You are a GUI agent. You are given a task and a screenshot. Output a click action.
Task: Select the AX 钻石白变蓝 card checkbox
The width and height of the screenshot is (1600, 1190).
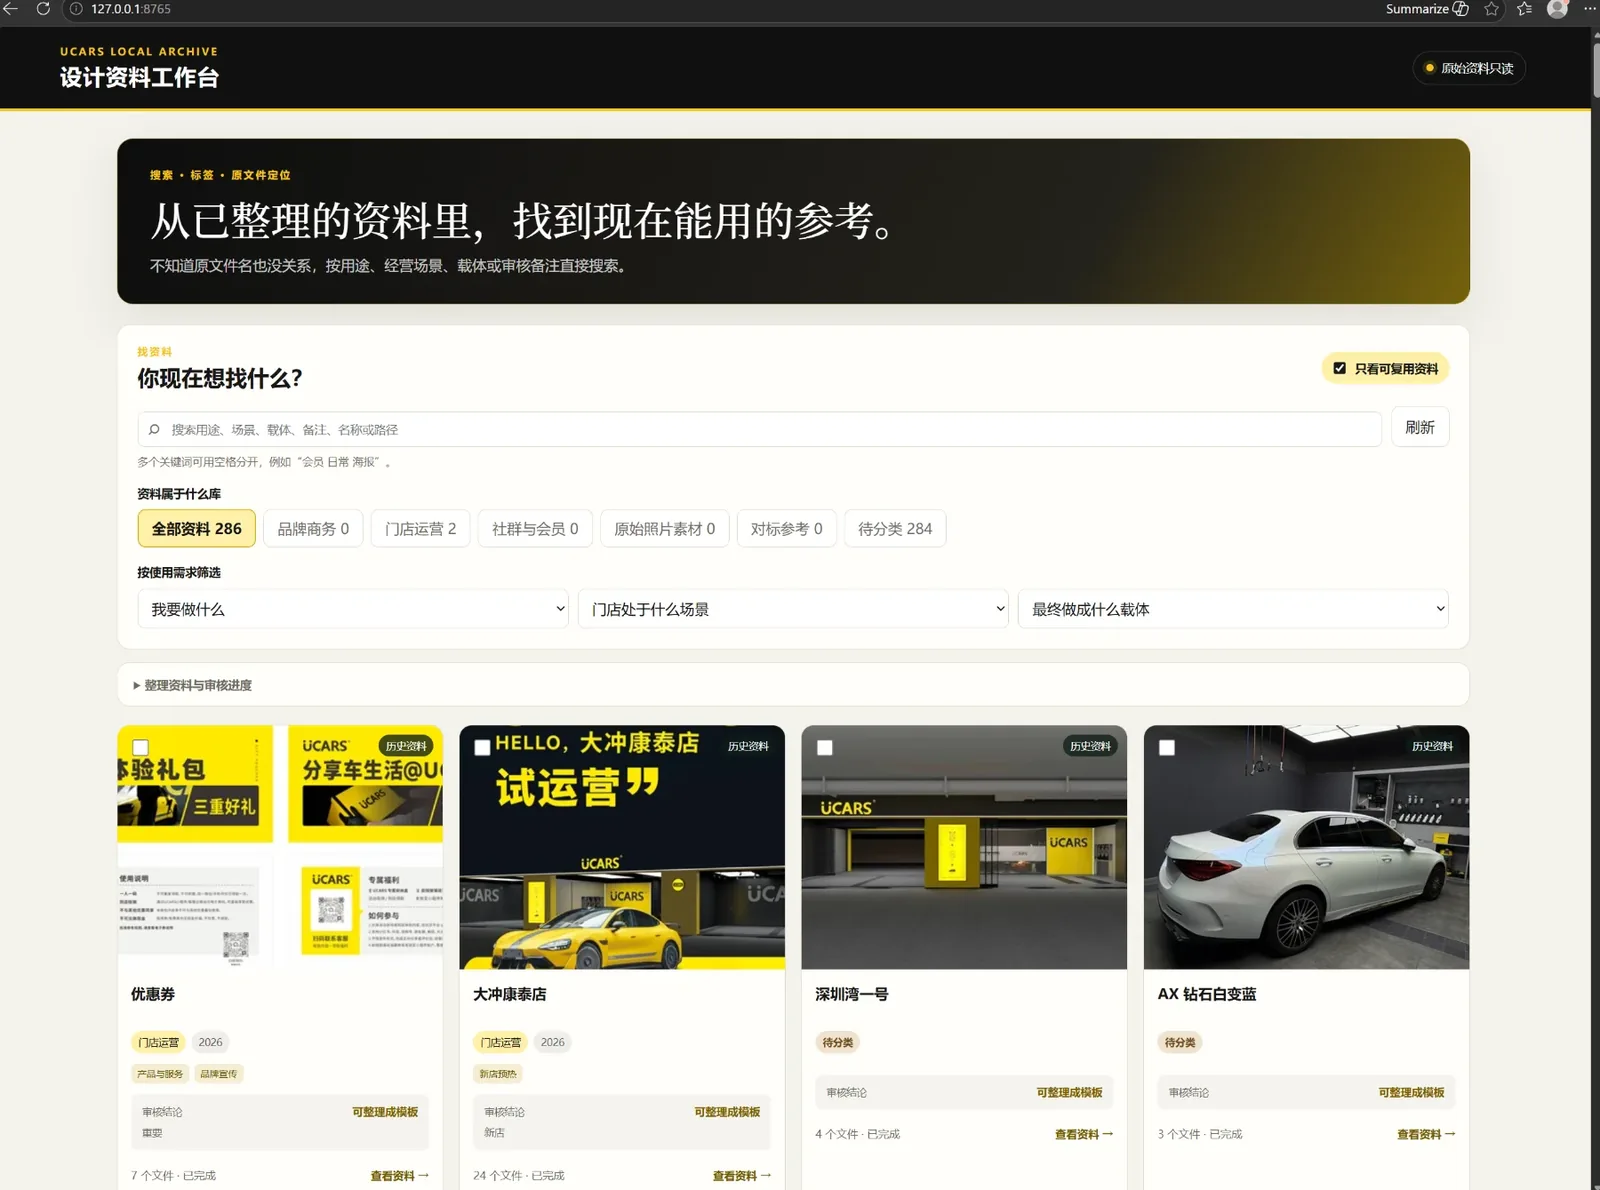tap(1167, 747)
